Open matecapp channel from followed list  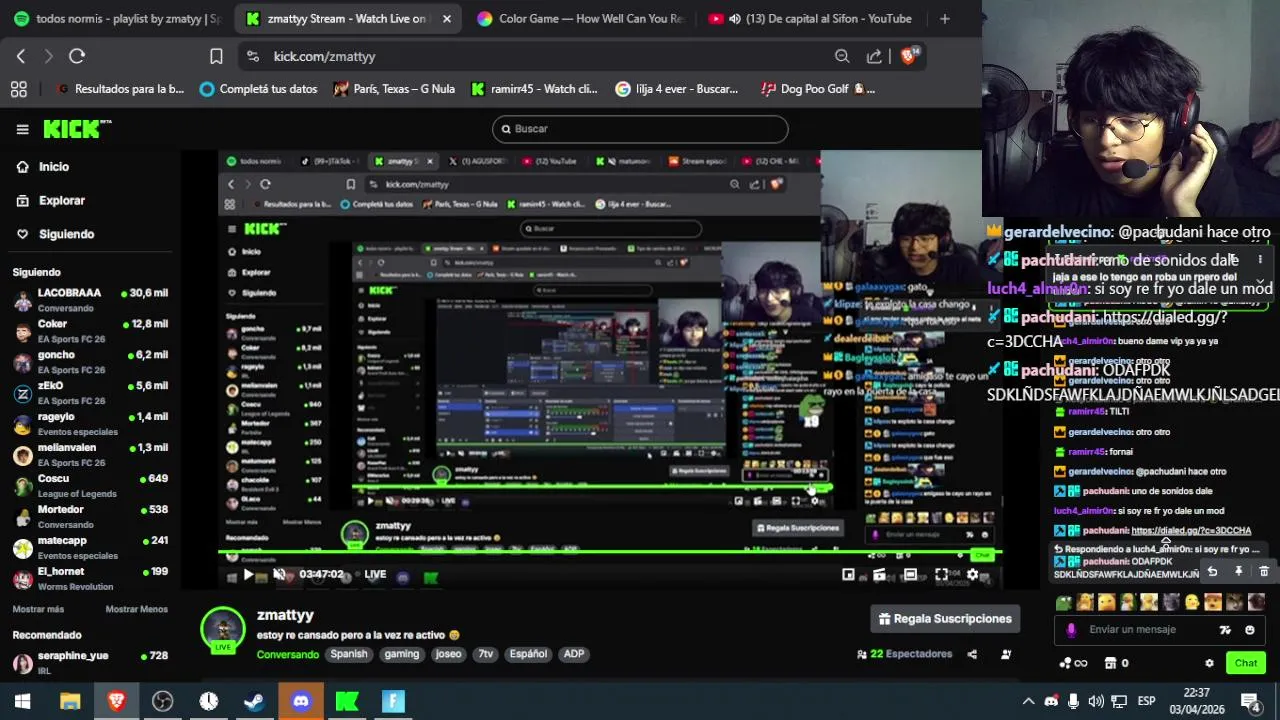point(90,547)
